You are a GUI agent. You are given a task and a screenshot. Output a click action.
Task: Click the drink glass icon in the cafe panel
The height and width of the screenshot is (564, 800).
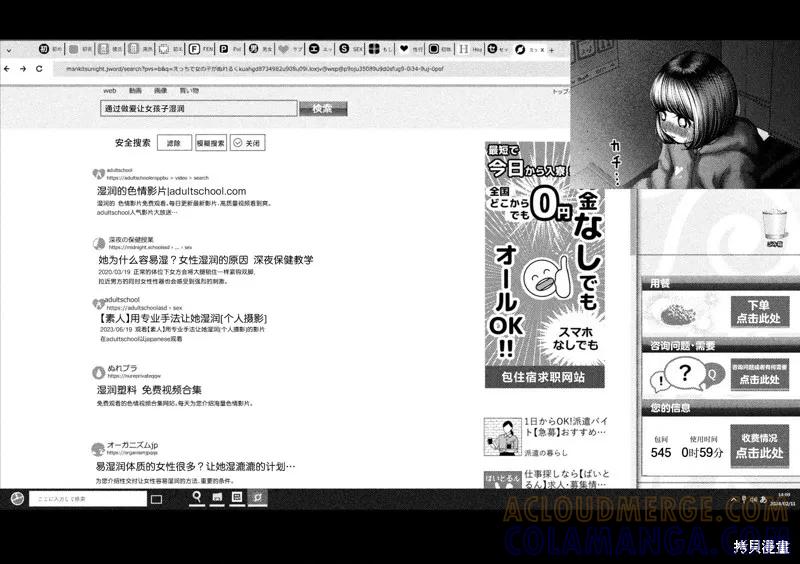pos(774,225)
